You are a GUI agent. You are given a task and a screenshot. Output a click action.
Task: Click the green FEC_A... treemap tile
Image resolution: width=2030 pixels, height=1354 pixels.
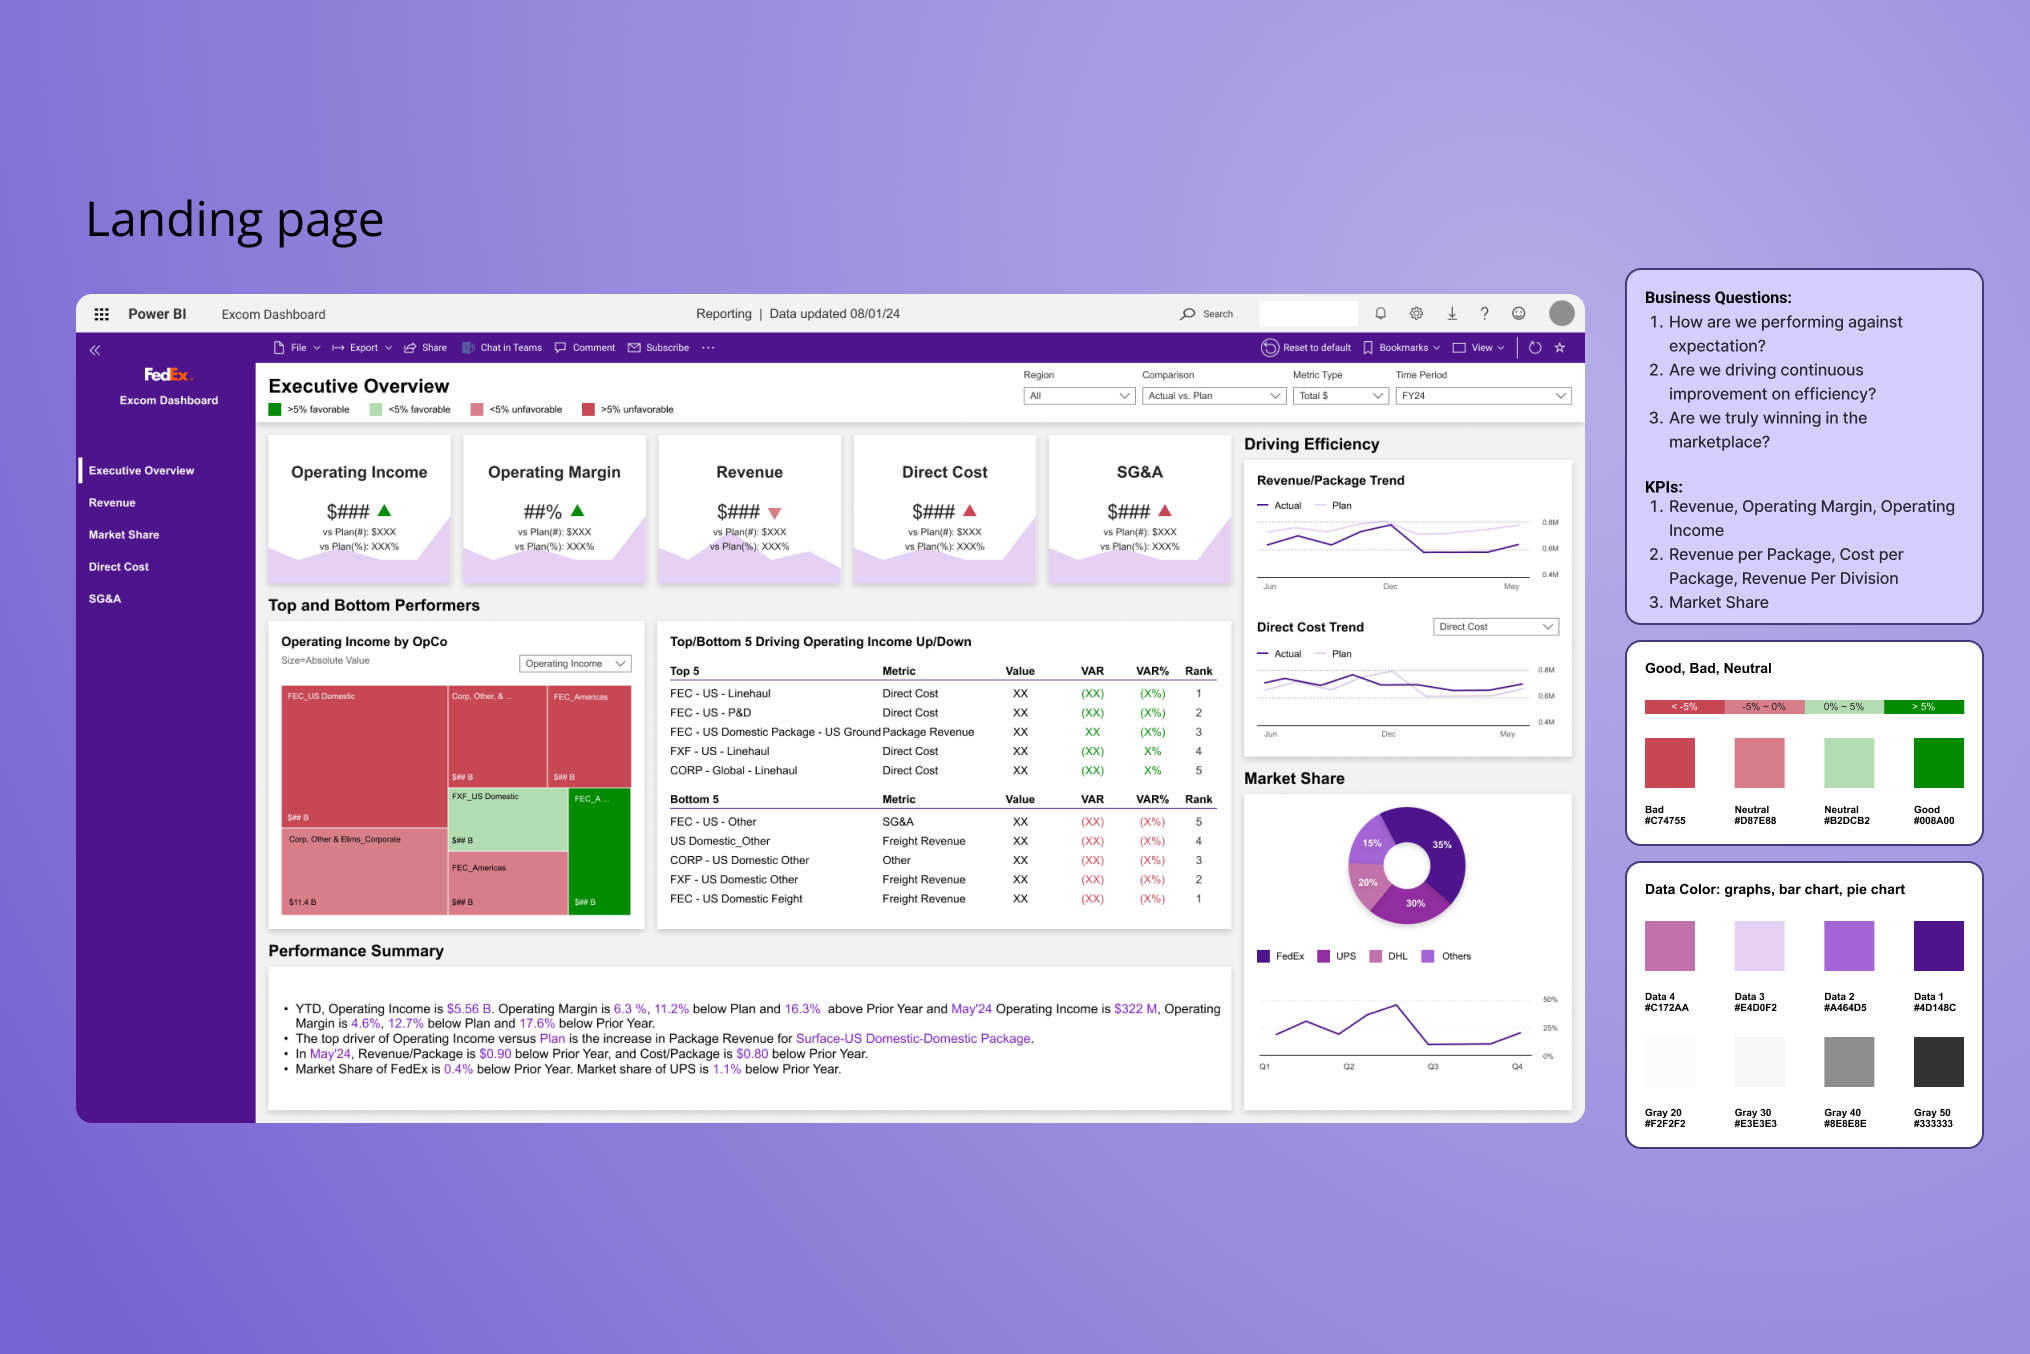coord(600,851)
